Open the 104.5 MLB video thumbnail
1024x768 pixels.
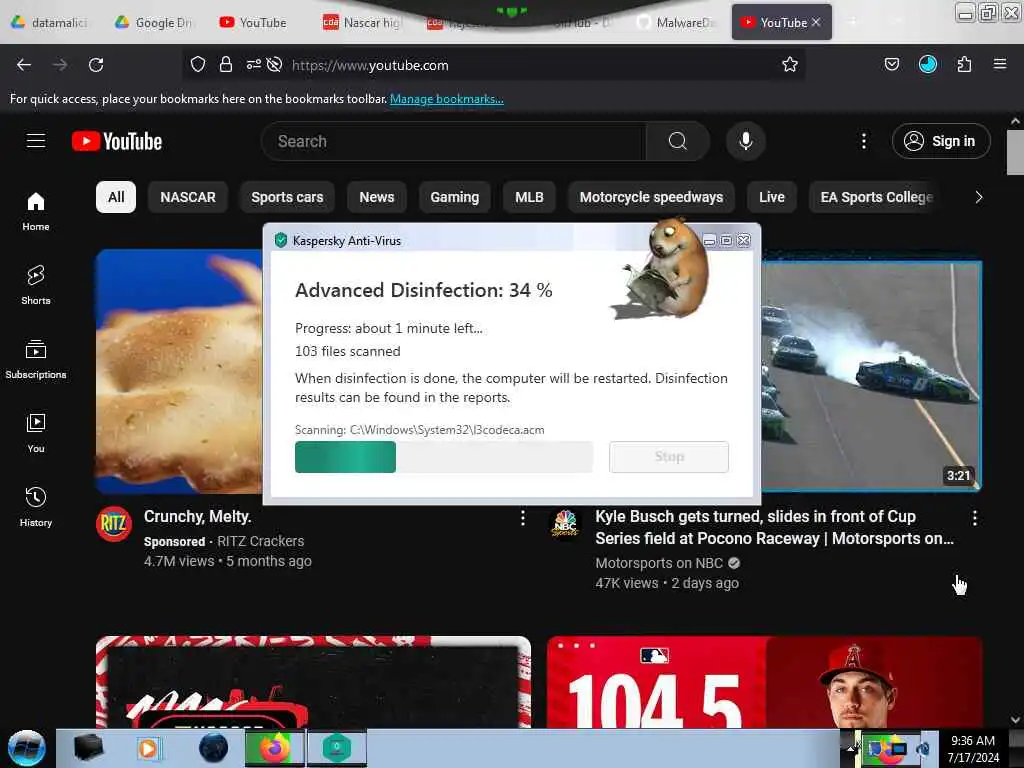(765, 682)
